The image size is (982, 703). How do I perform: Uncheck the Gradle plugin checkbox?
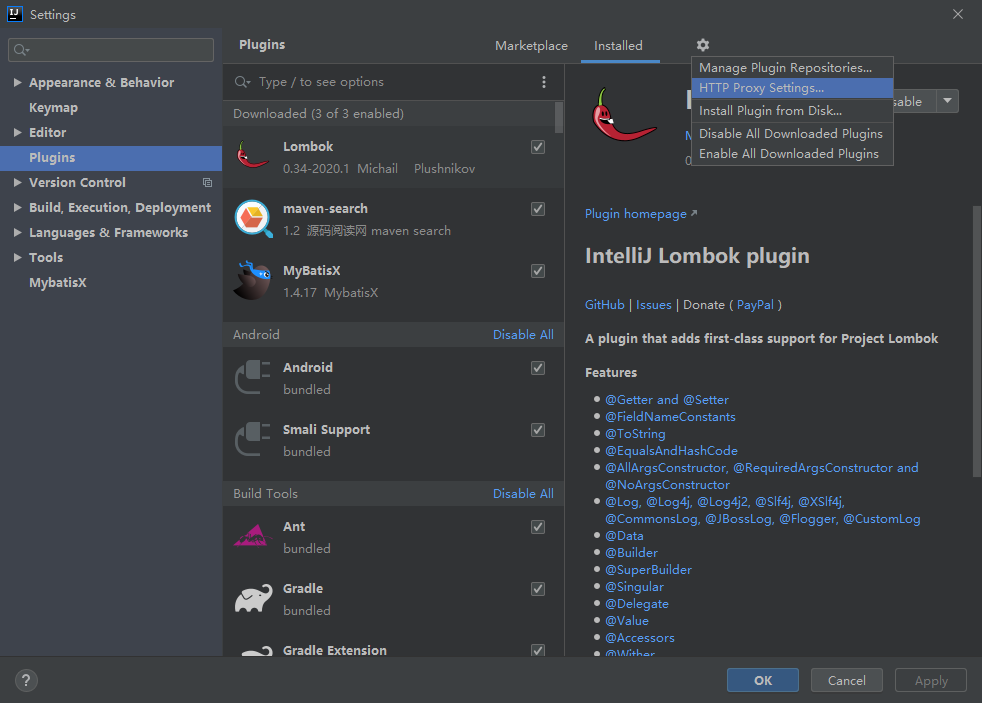[538, 589]
